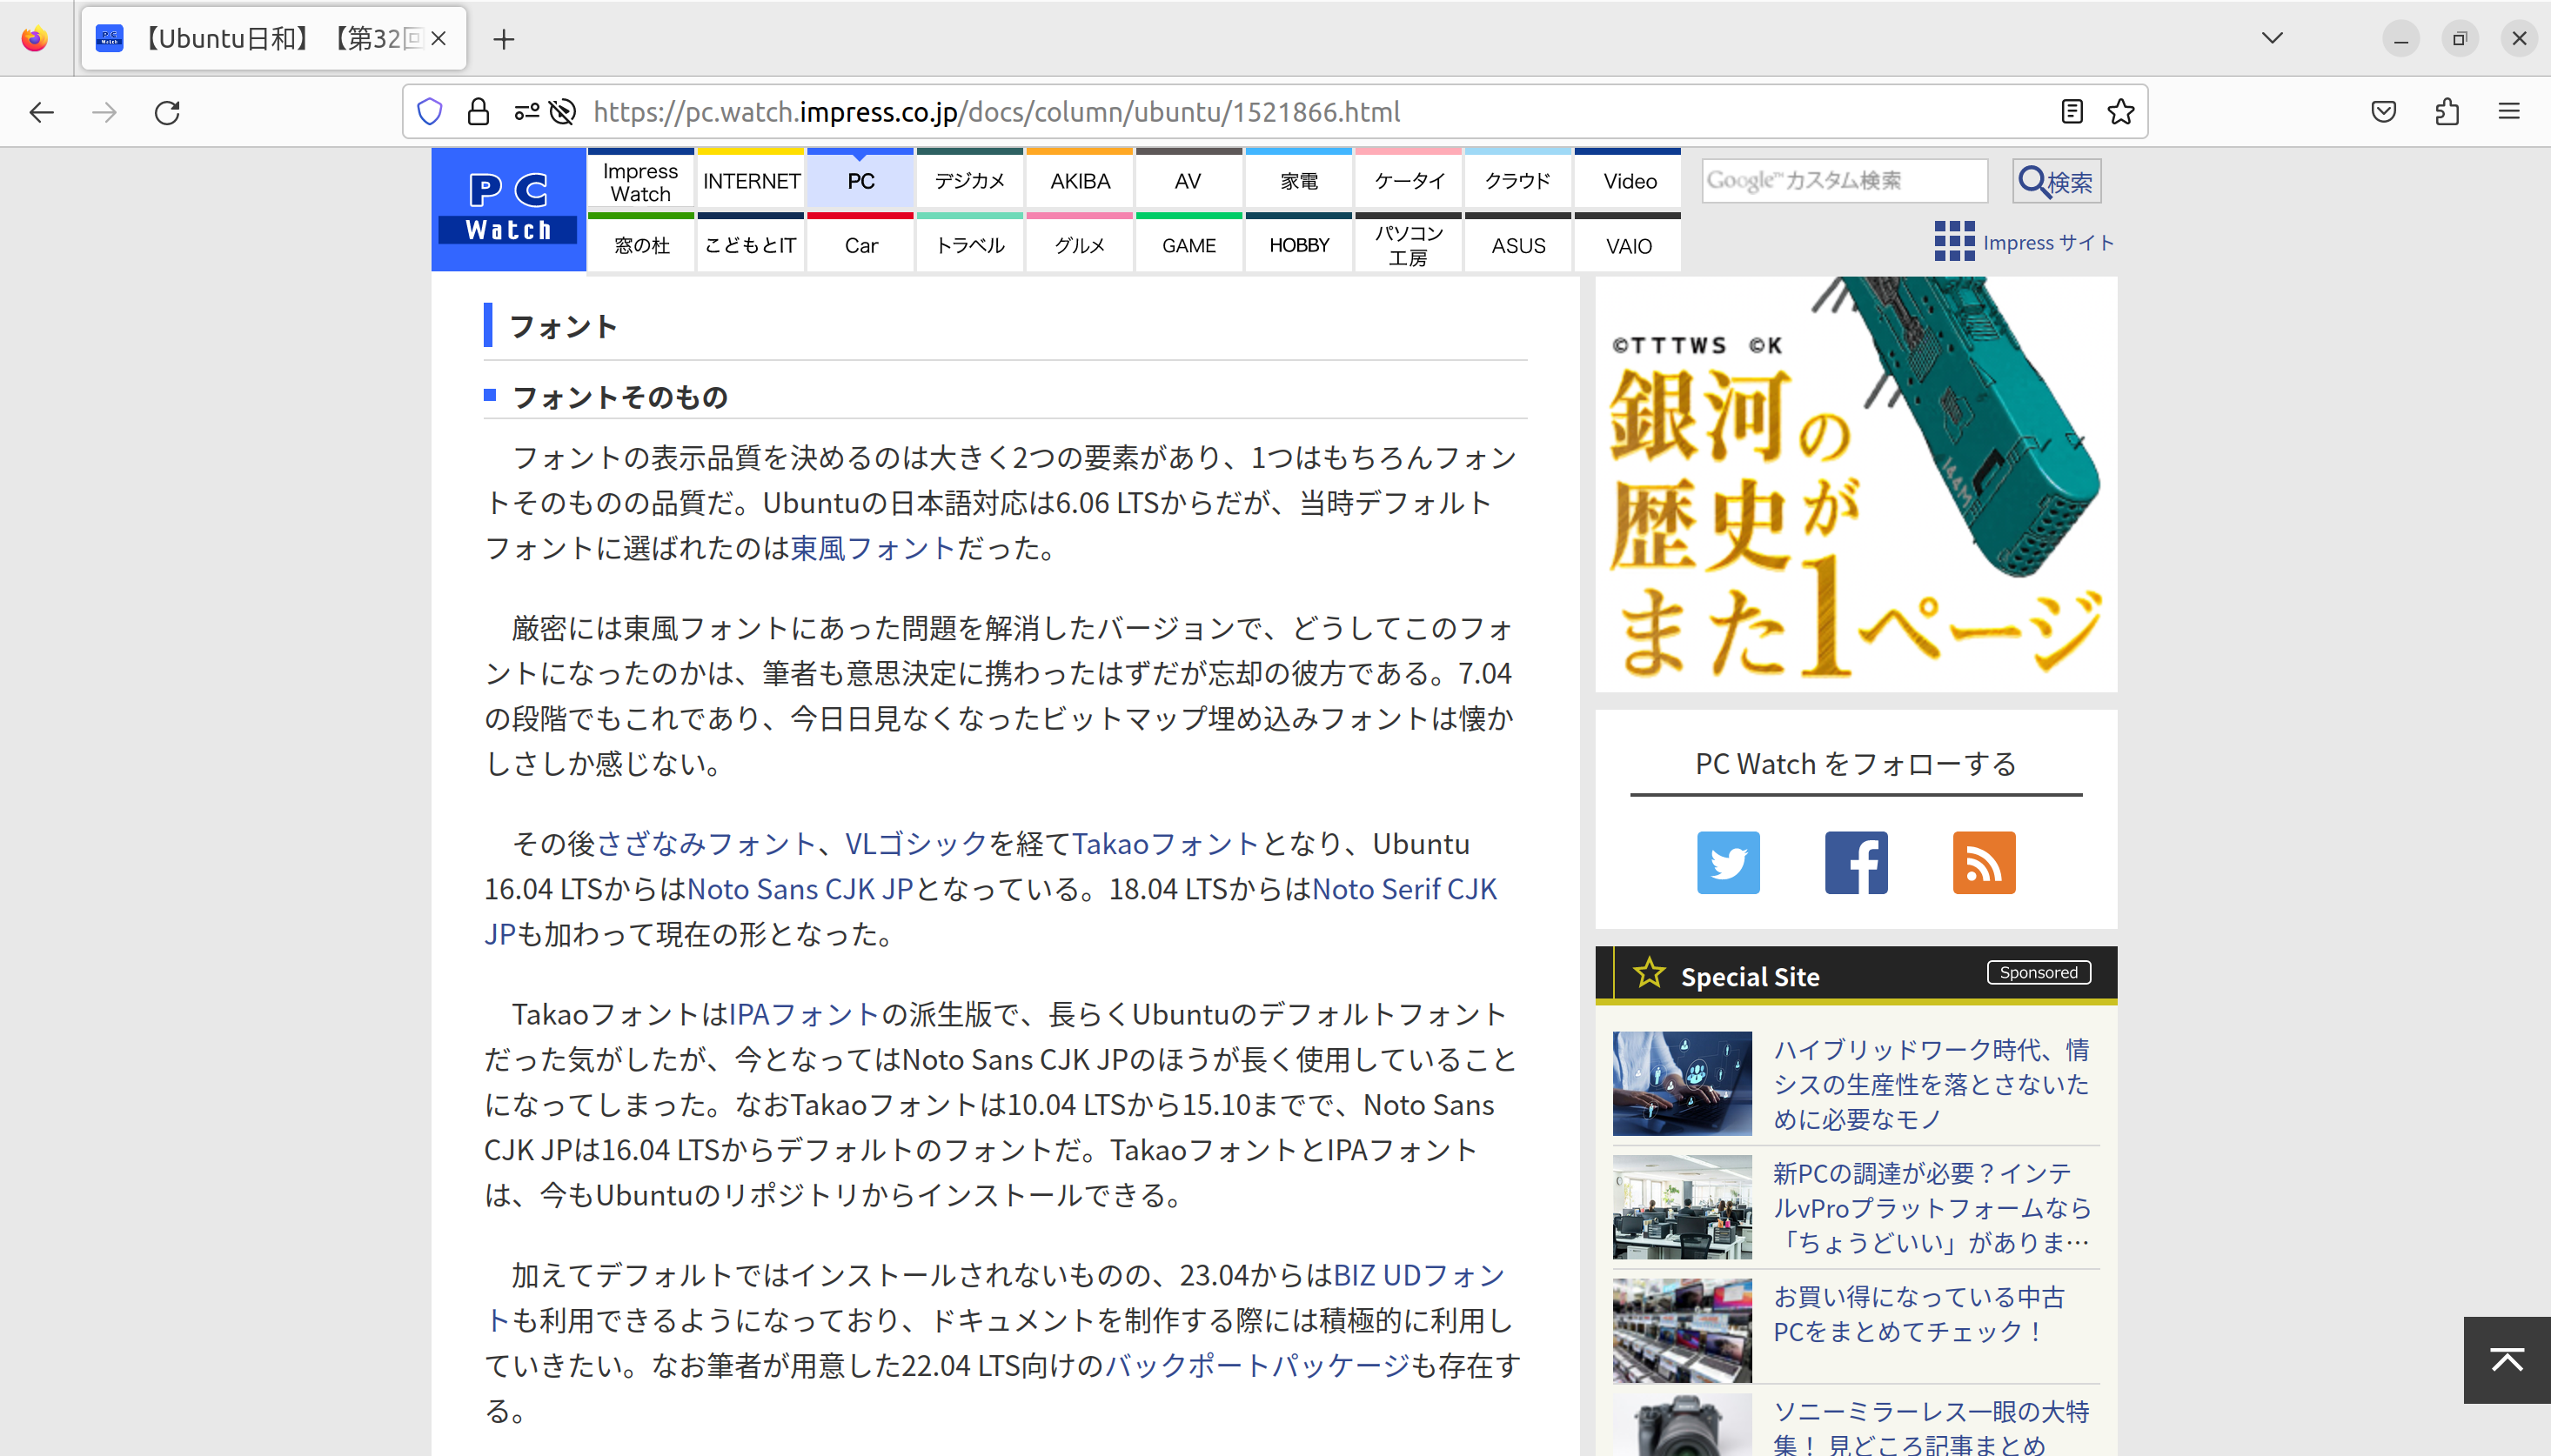Click the tracking protection shield icon
Screen dimensions: 2551x1456
pyautogui.click(x=429, y=112)
